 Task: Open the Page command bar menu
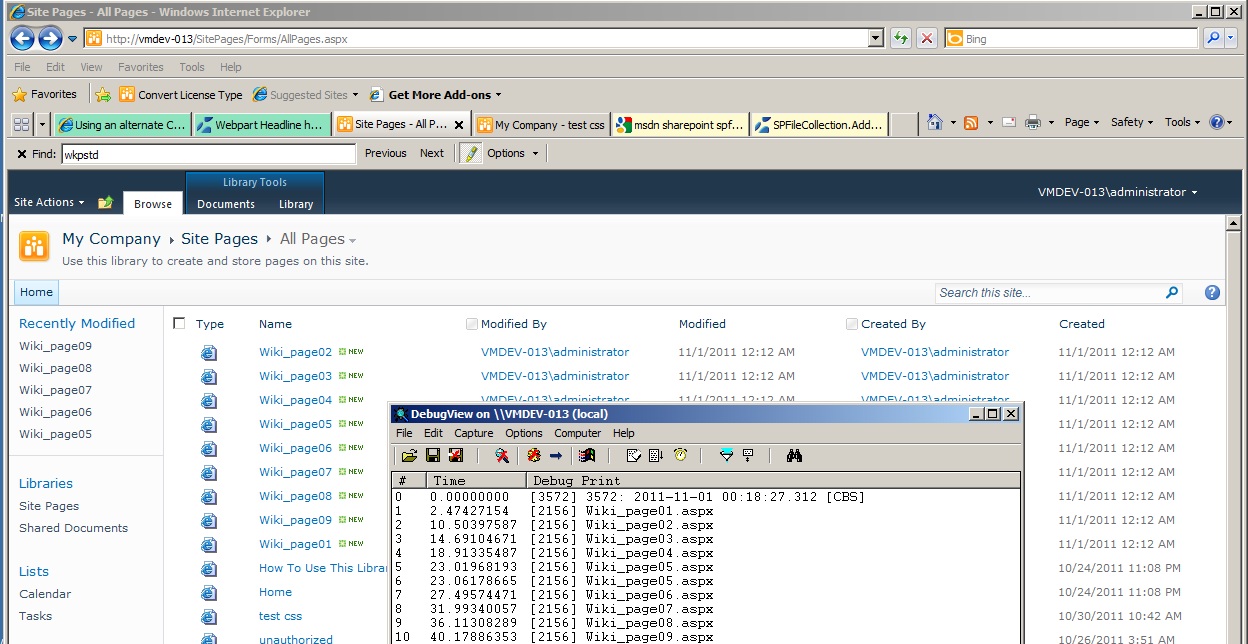click(x=1082, y=122)
